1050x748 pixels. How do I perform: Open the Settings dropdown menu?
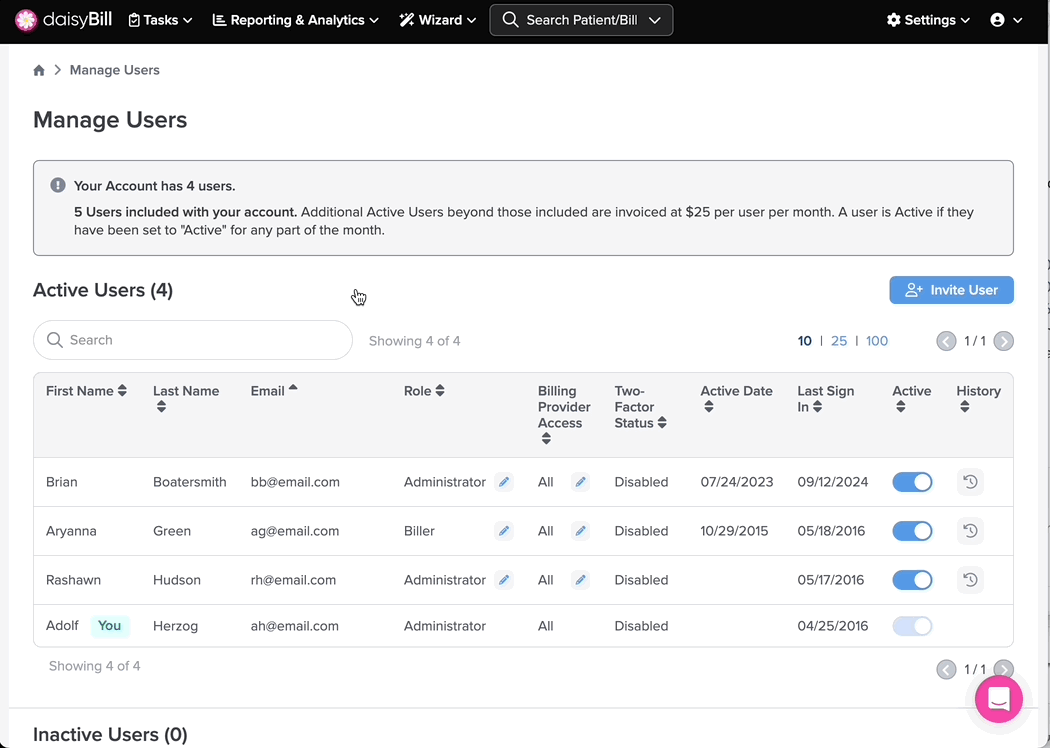pyautogui.click(x=928, y=20)
